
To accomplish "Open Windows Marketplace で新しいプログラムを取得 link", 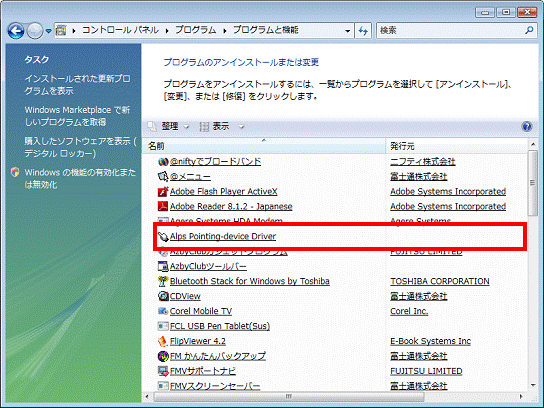I will coord(77,116).
